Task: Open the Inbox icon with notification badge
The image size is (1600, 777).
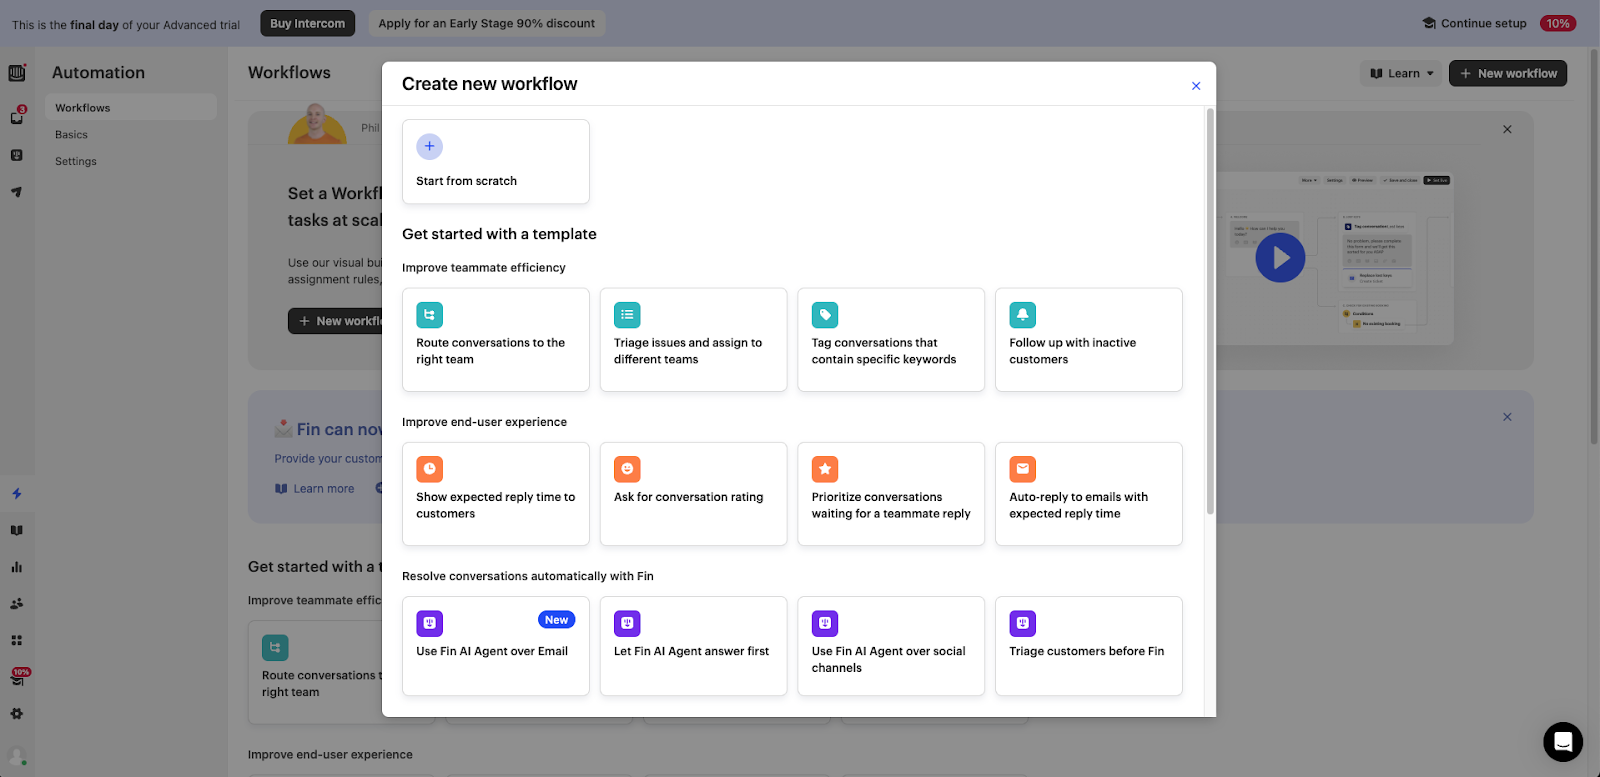Action: (17, 117)
